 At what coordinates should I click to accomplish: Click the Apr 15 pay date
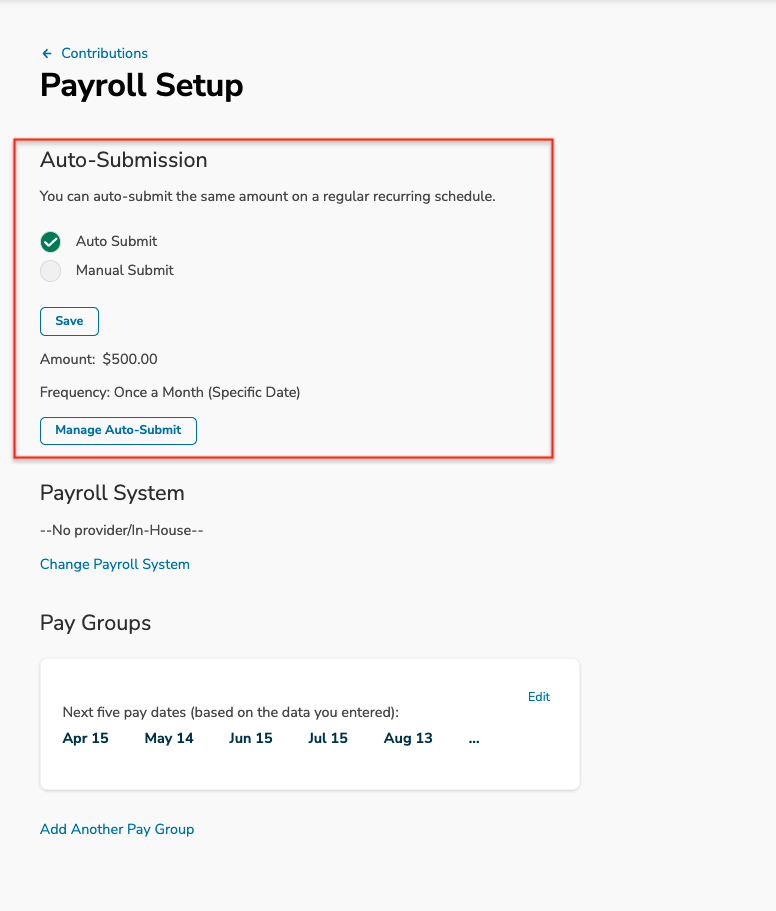pyautogui.click(x=85, y=738)
